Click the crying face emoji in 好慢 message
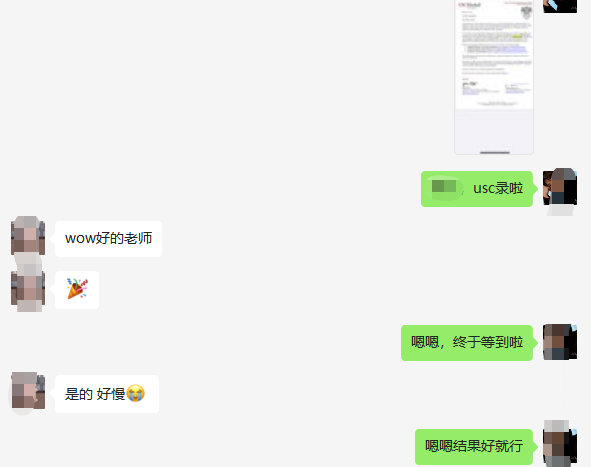 [x=135, y=394]
